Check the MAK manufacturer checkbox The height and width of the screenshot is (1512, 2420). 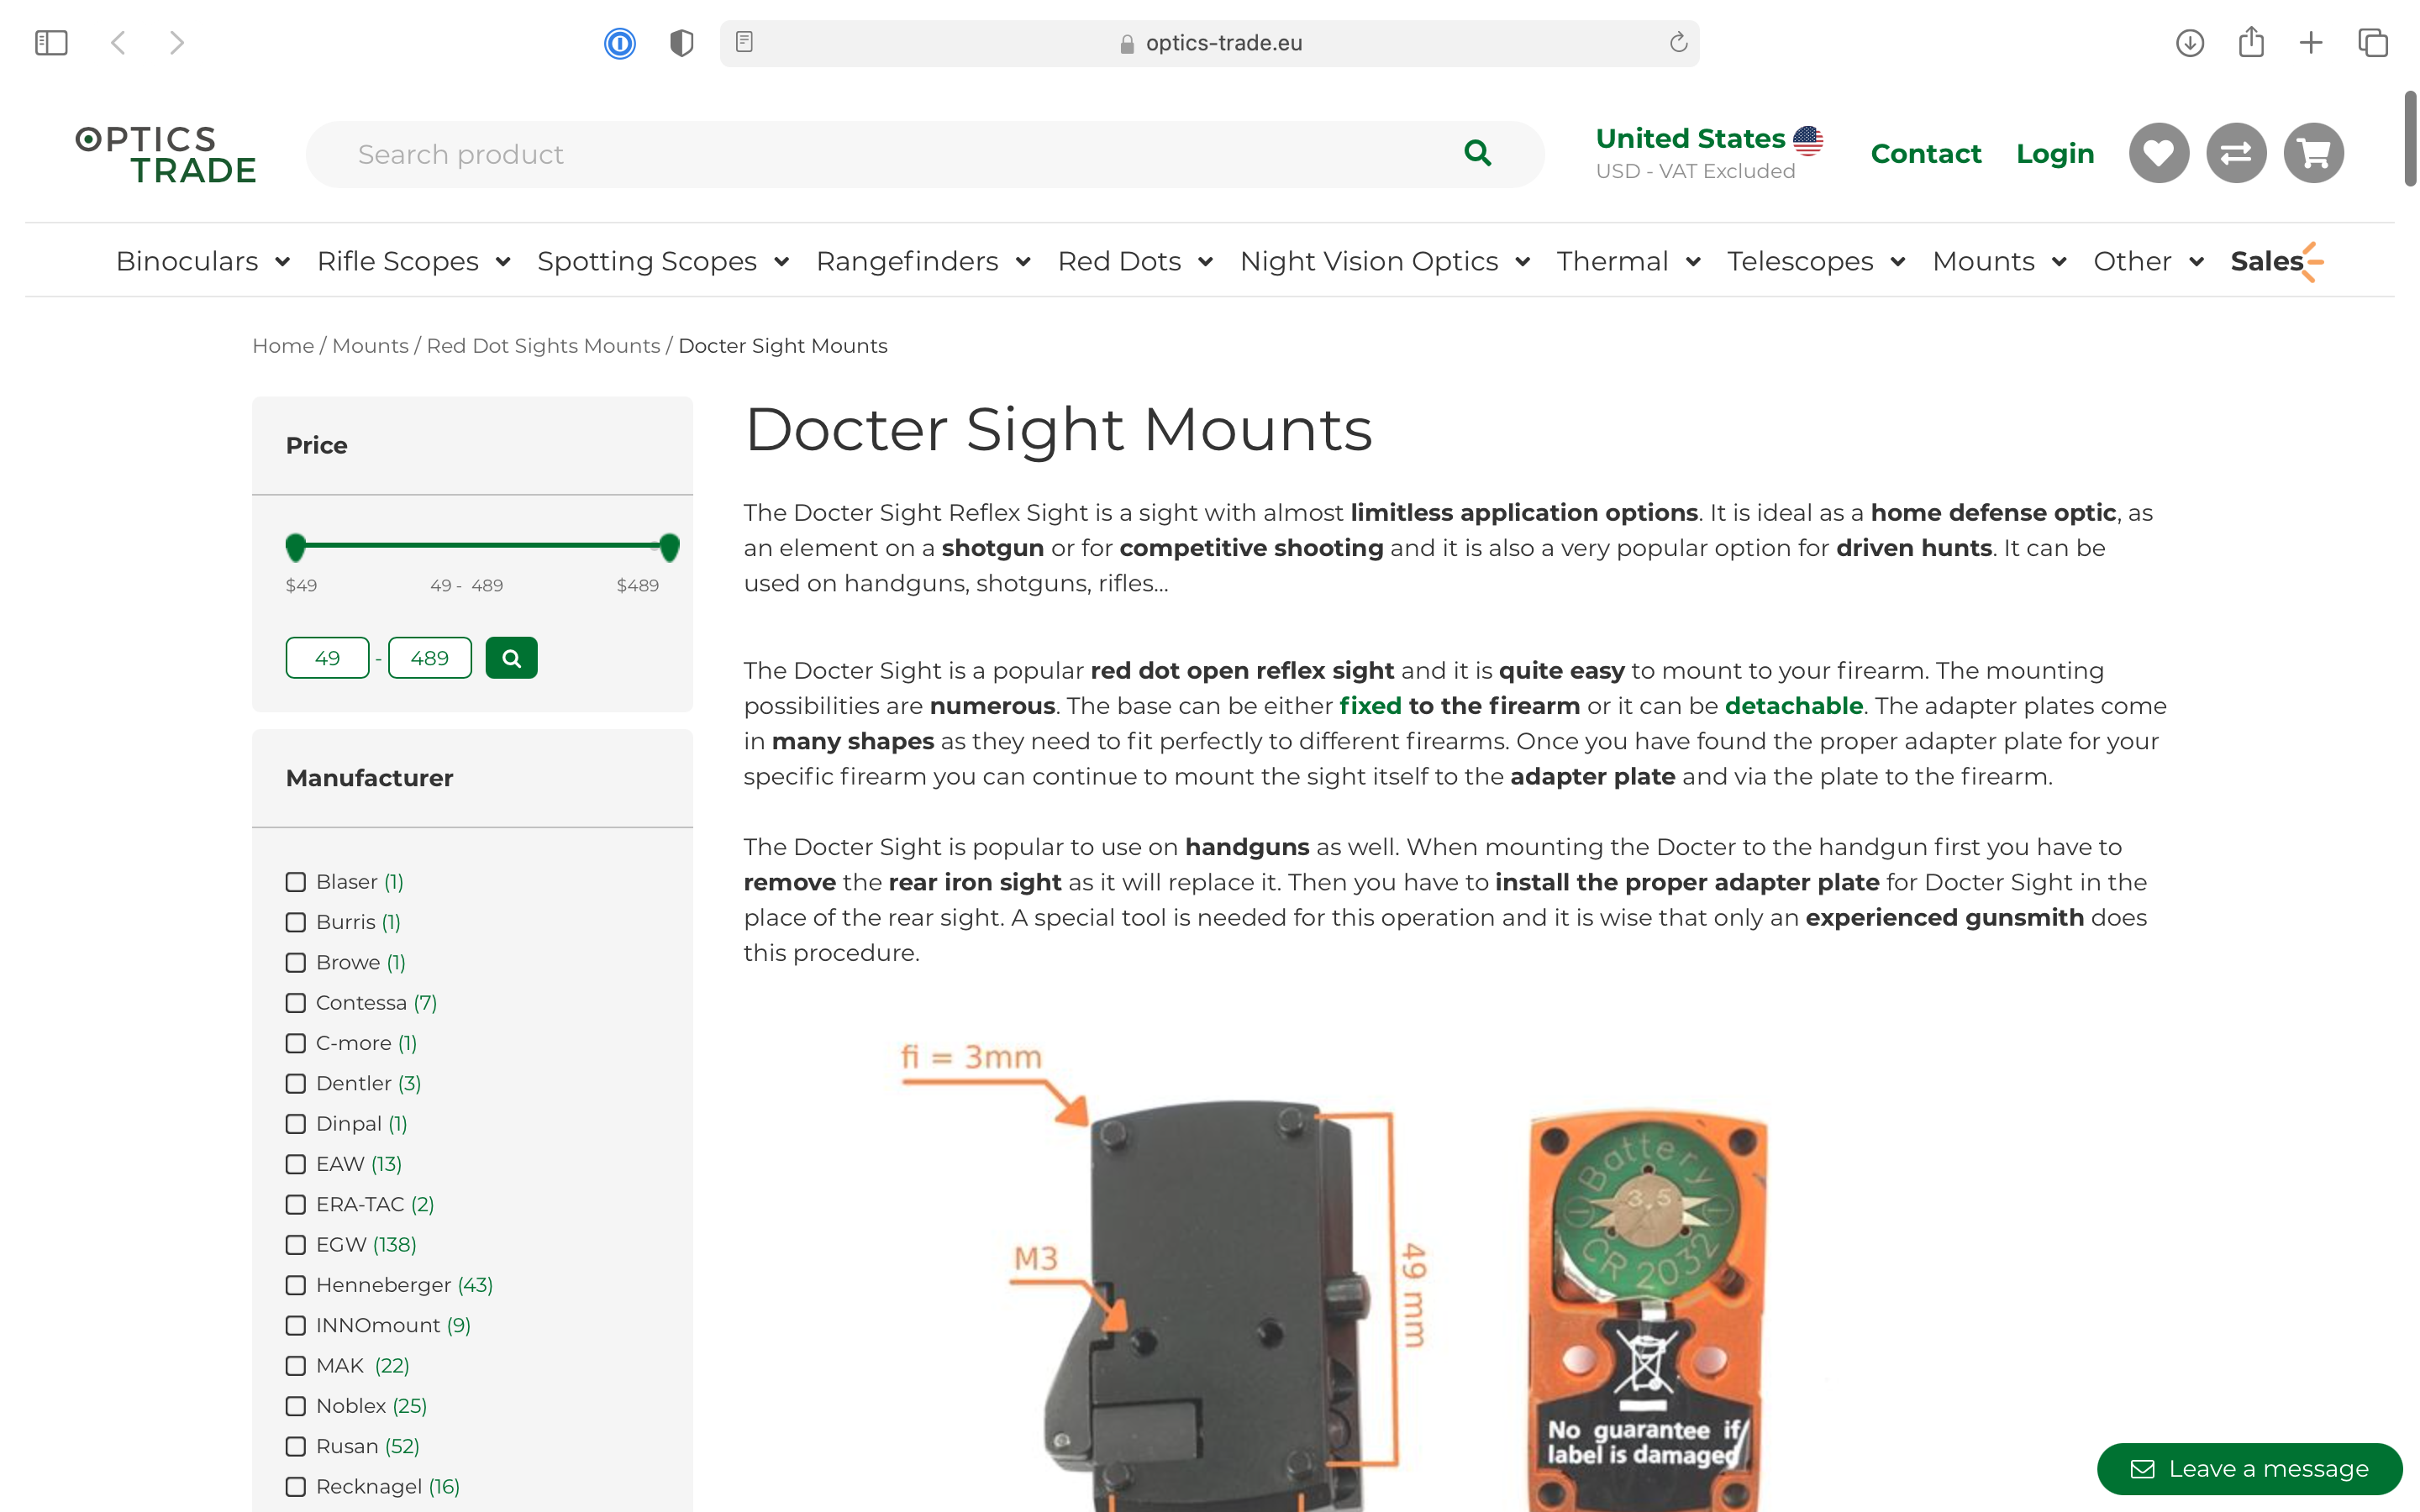[295, 1366]
